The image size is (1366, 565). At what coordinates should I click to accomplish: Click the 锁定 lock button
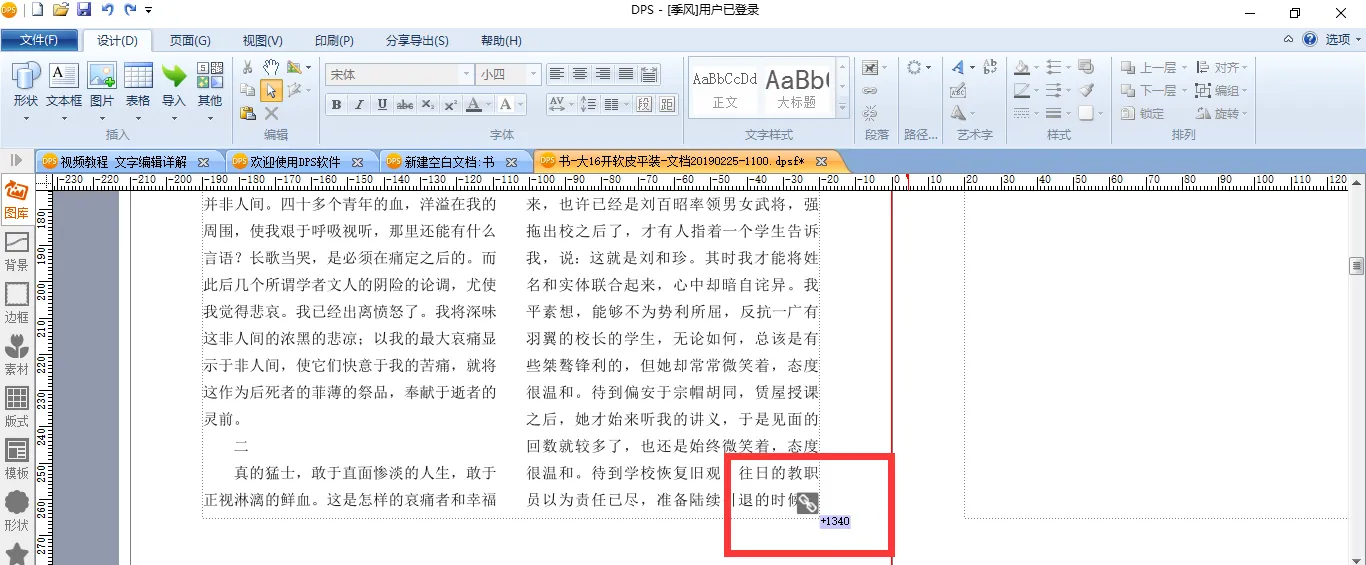(x=1143, y=114)
